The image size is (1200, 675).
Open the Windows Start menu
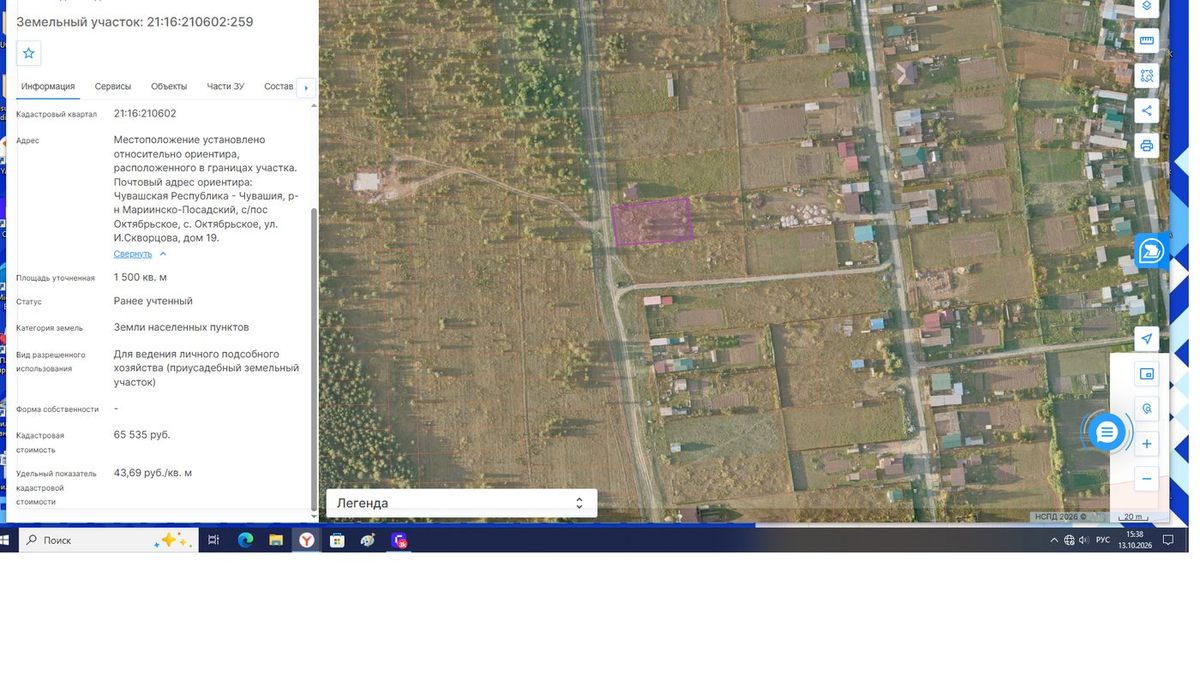click(x=5, y=540)
